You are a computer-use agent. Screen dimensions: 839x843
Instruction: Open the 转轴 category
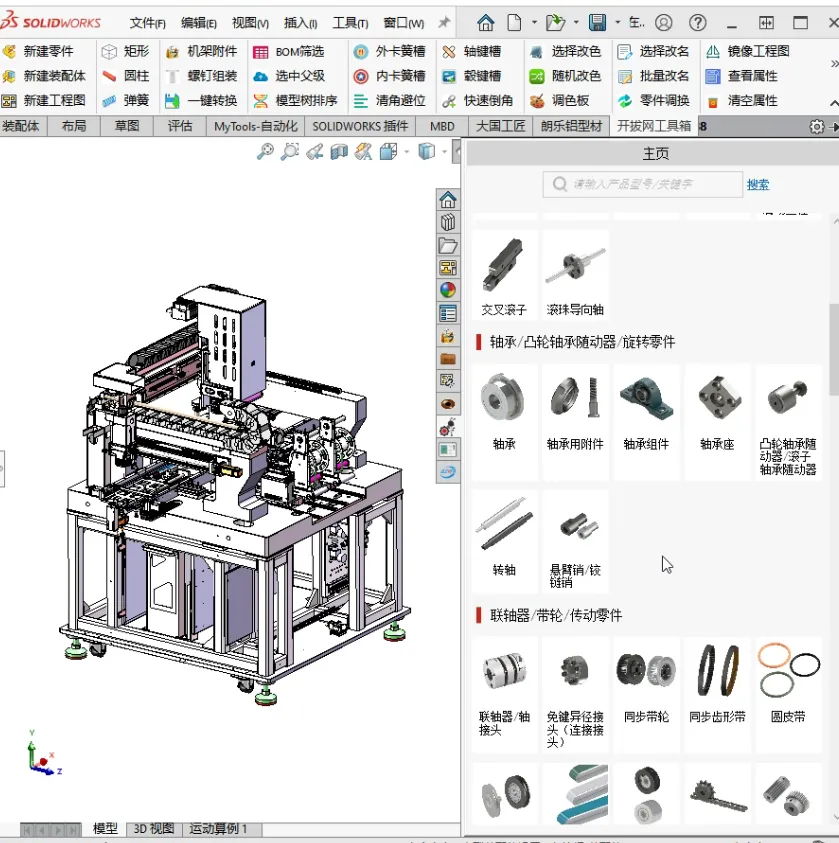click(x=504, y=540)
